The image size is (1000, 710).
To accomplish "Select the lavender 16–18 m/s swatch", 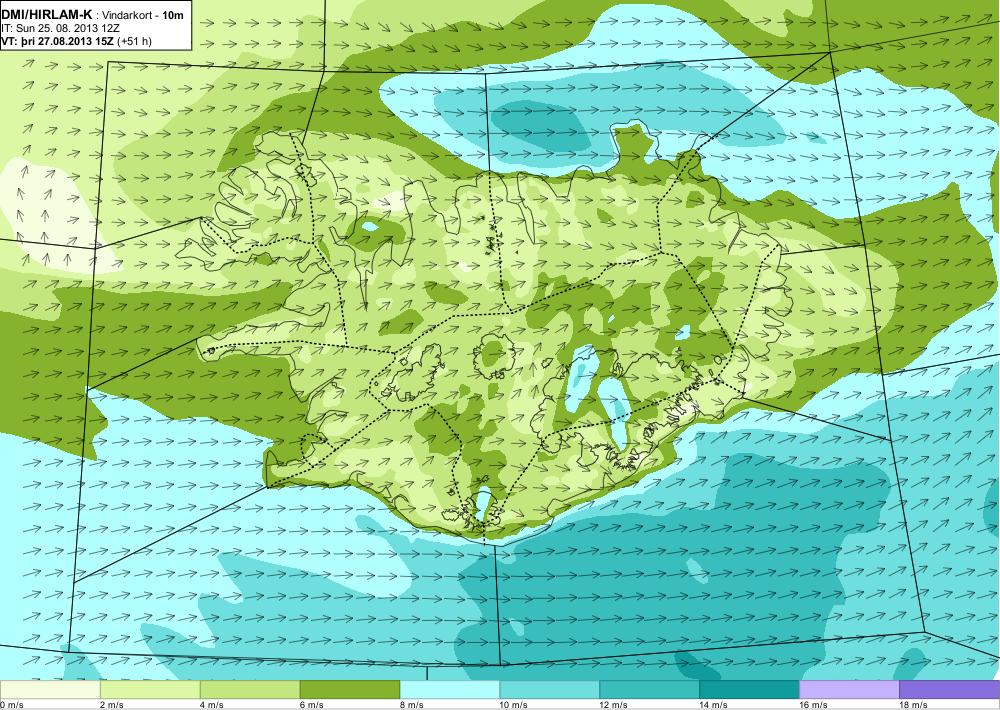I will pyautogui.click(x=849, y=690).
